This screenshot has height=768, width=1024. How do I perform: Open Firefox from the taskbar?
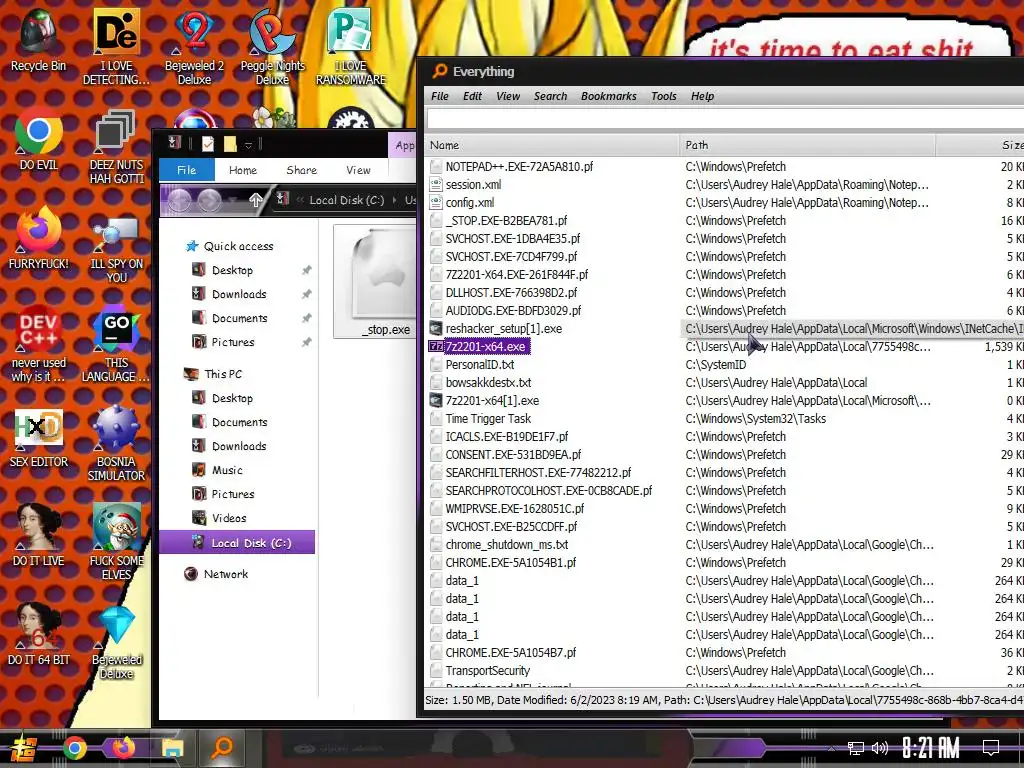pyautogui.click(x=123, y=748)
